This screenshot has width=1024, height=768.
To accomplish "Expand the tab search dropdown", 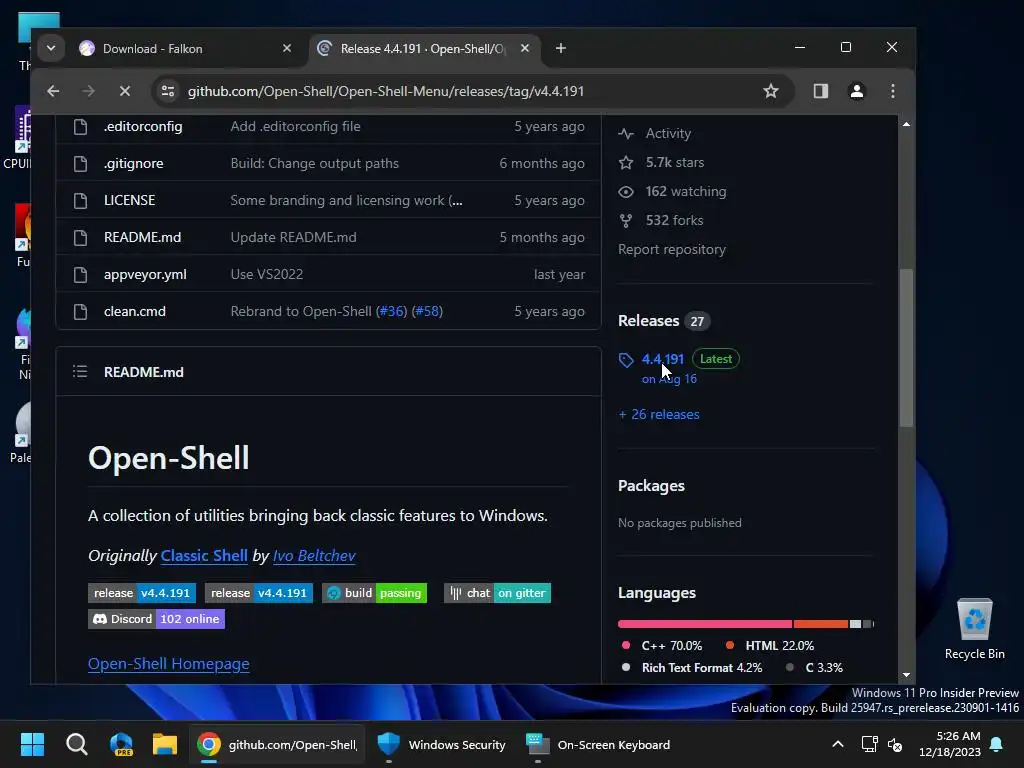I will [51, 48].
